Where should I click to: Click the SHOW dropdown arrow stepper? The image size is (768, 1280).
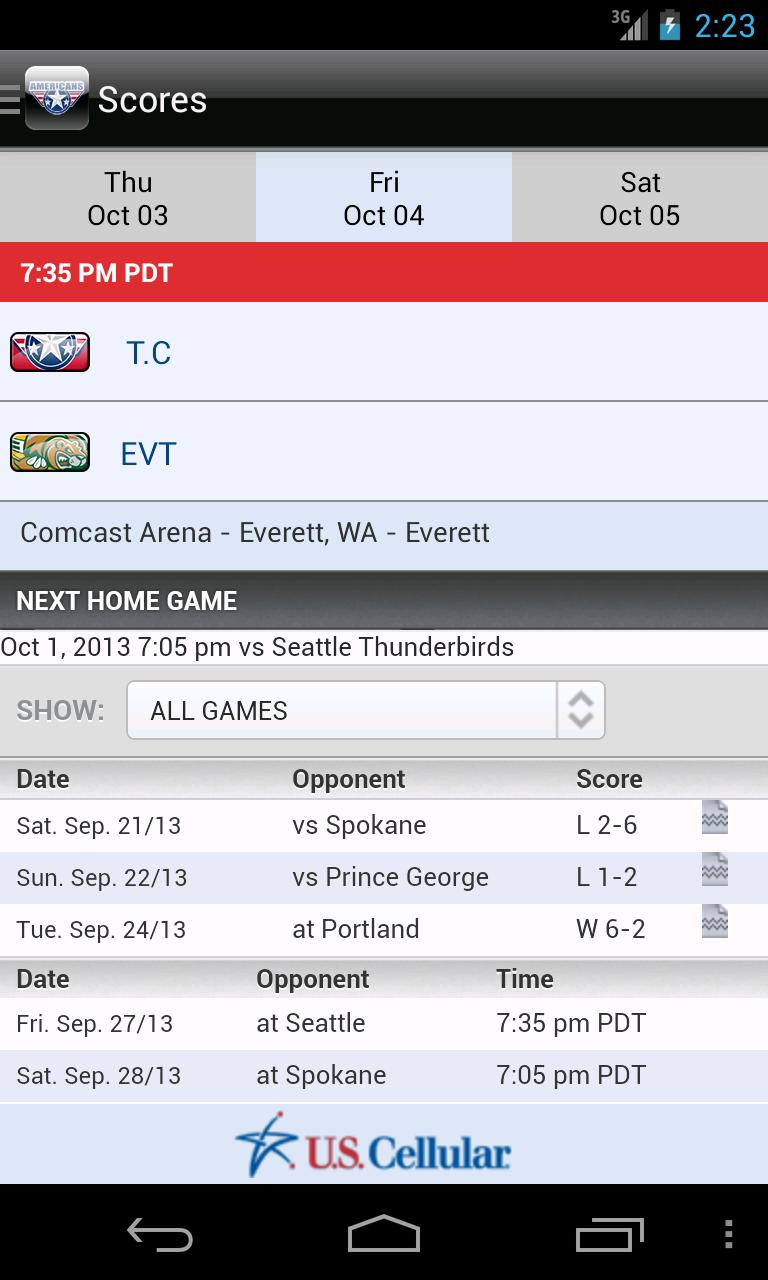click(581, 711)
